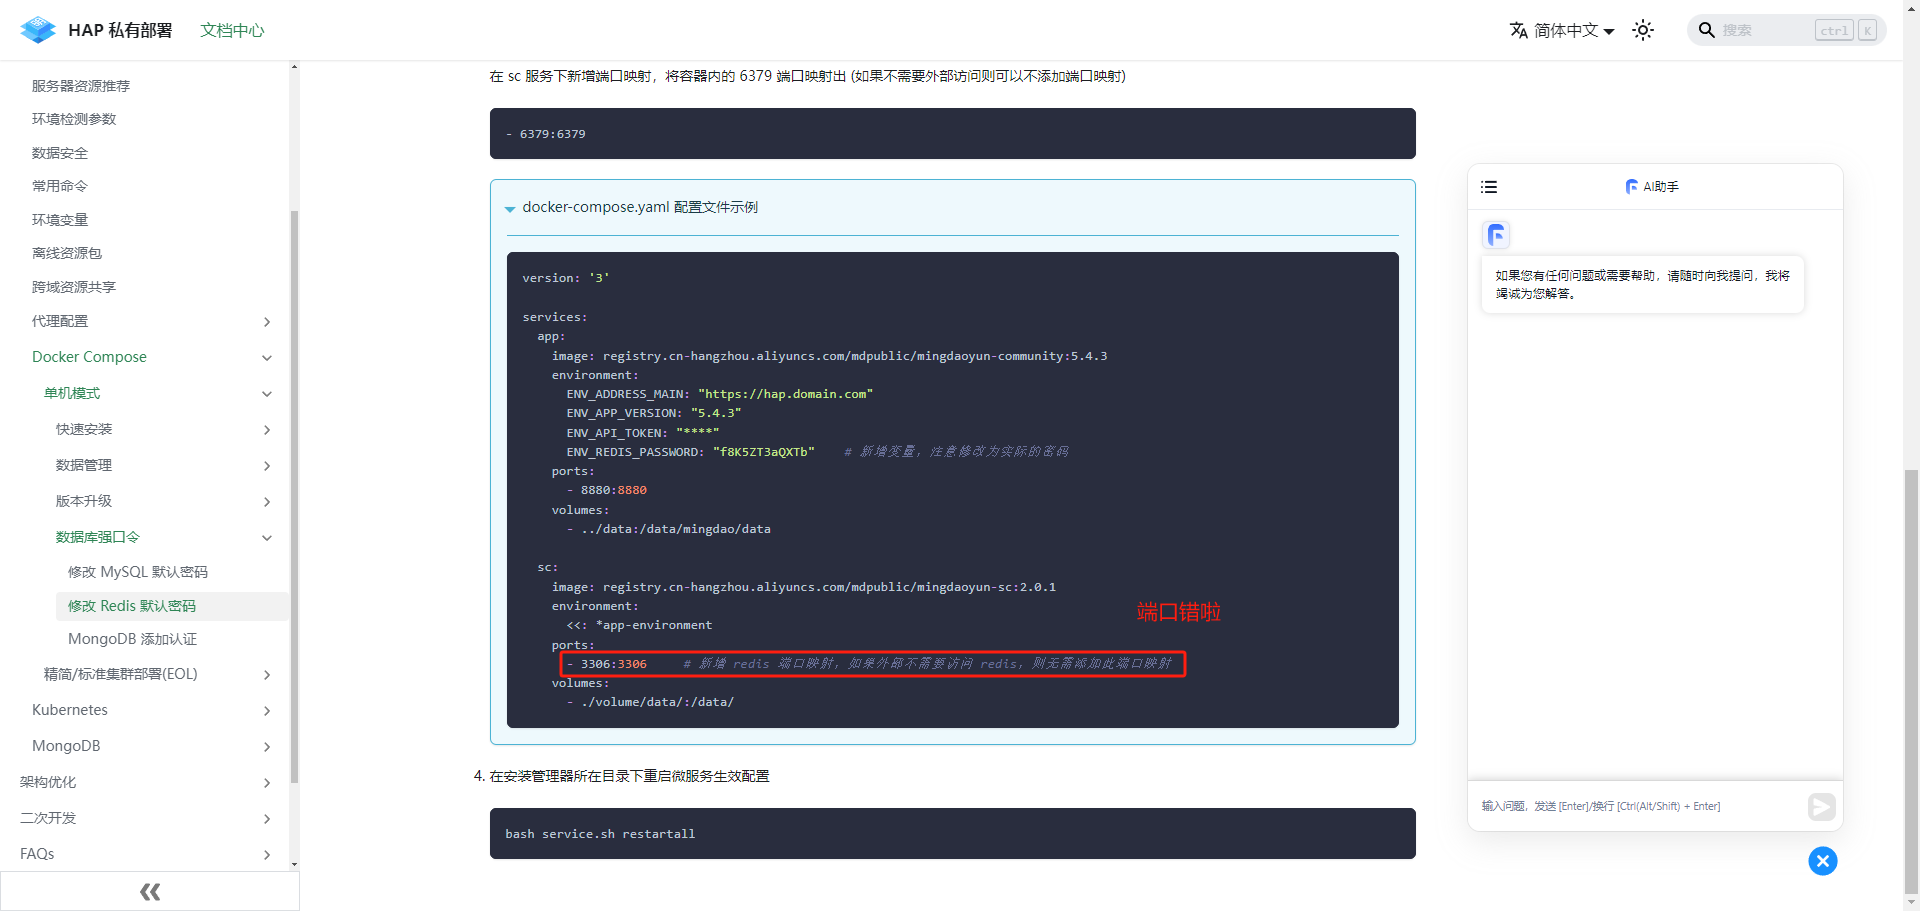Select 修改 MySQL 默认密码 in sidebar
The image size is (1920, 911).
click(x=138, y=572)
